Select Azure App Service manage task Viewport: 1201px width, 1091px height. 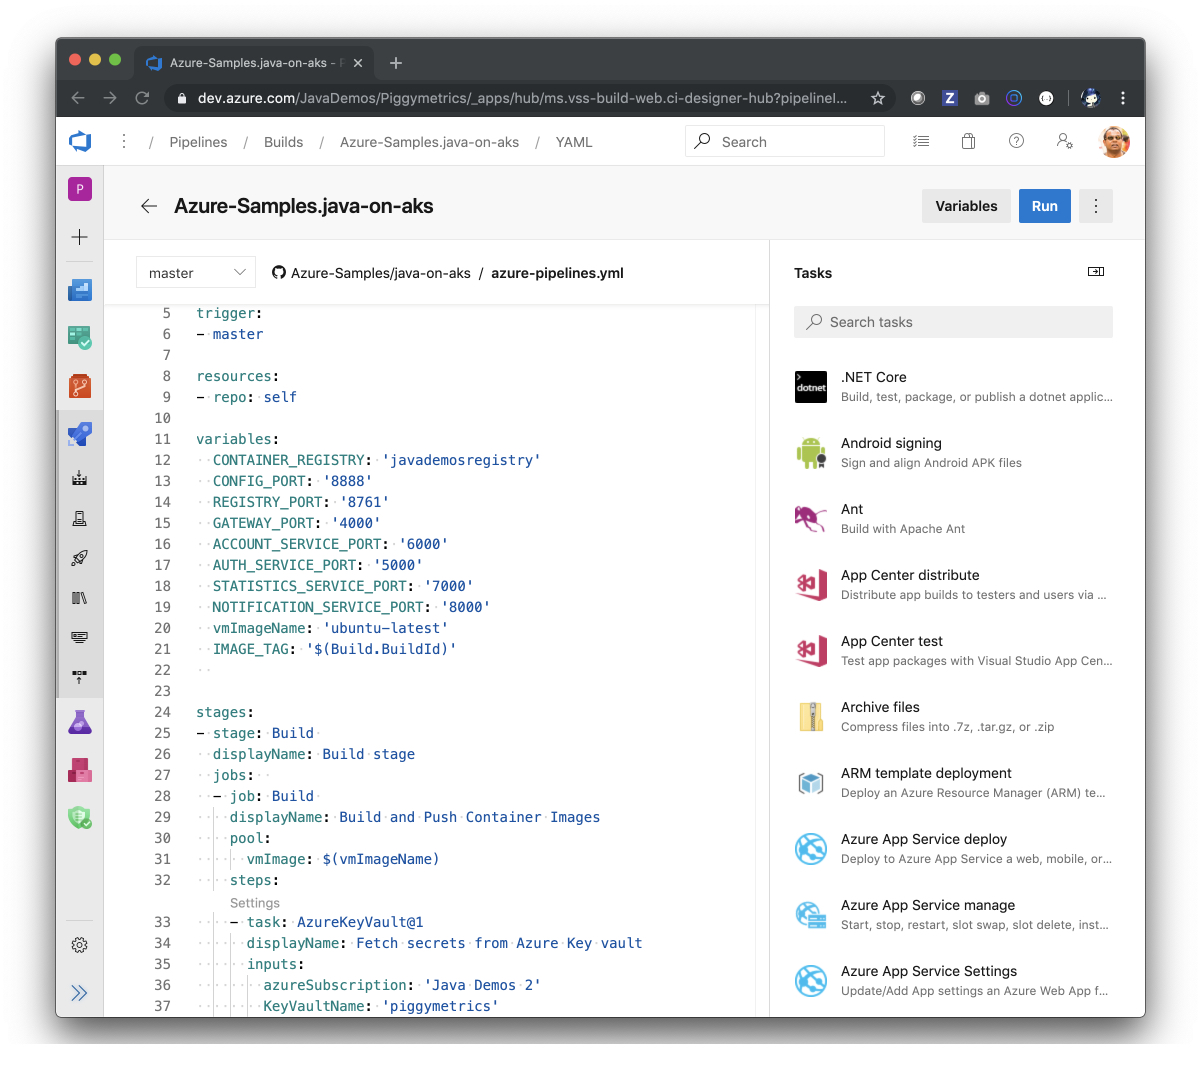pos(953,915)
